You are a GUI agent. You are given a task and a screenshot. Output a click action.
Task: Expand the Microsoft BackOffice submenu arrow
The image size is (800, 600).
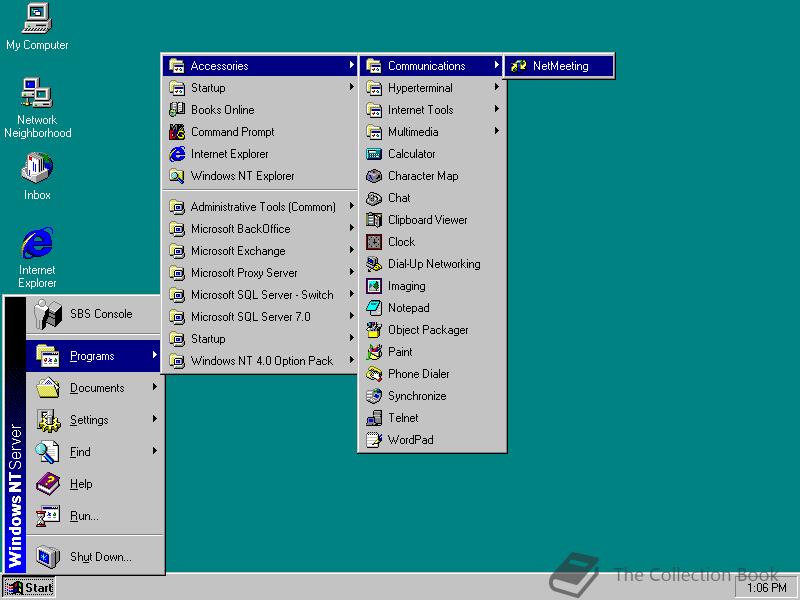pos(352,228)
